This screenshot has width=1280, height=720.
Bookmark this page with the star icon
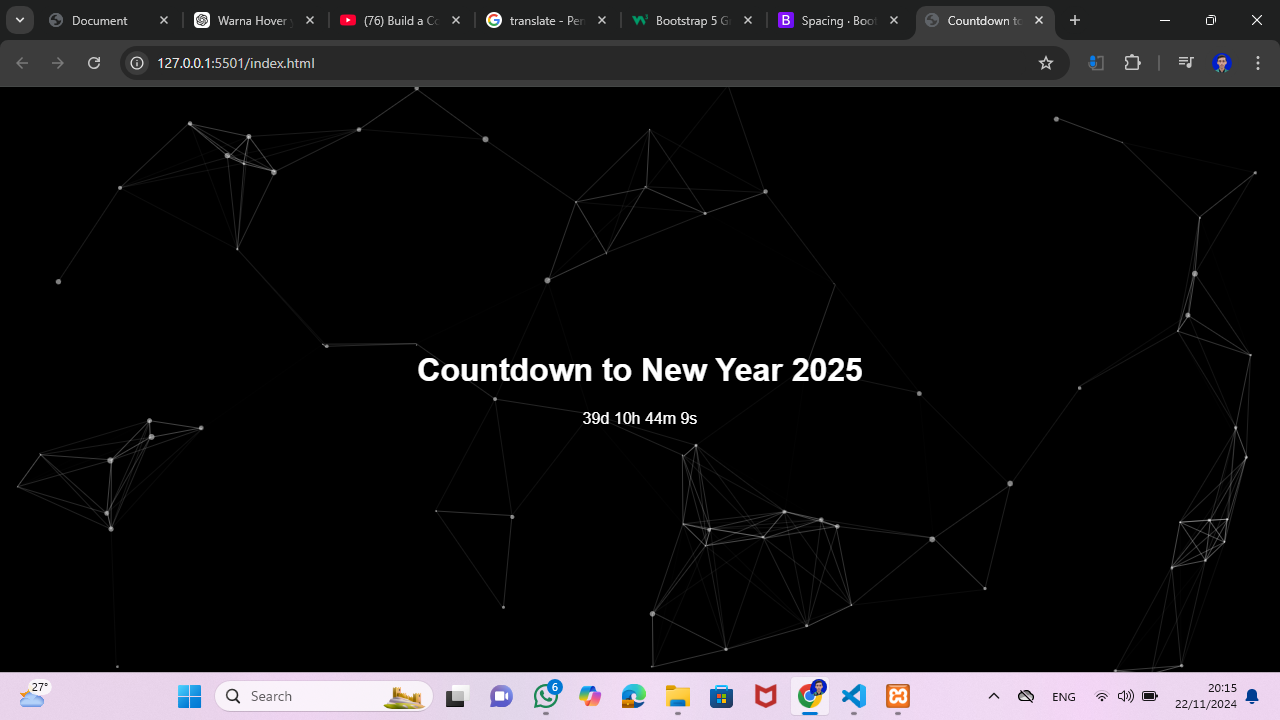point(1046,63)
